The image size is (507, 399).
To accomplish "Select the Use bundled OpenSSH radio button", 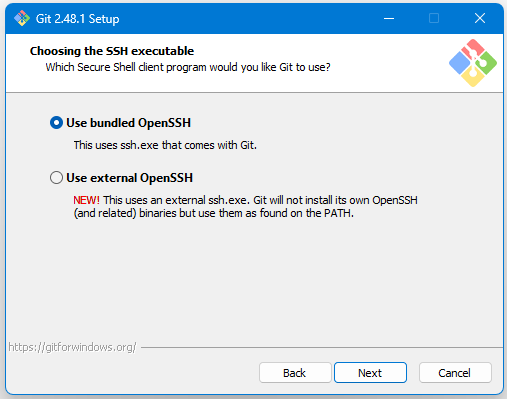I will (x=56, y=123).
